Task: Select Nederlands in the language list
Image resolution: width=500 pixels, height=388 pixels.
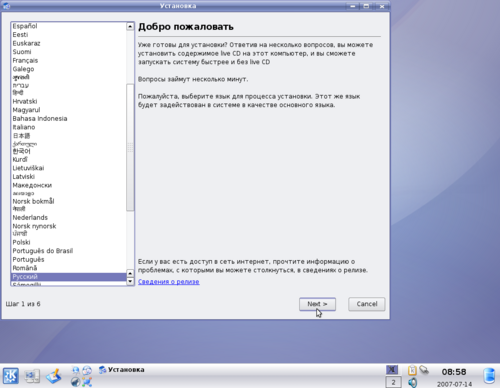Action: point(69,218)
